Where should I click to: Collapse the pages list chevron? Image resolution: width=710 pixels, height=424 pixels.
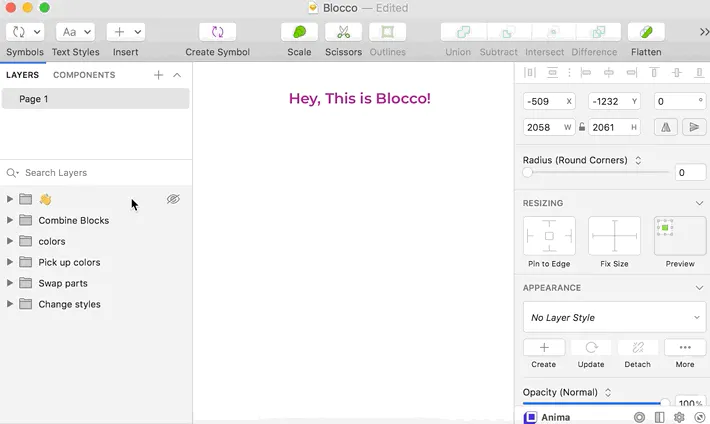pyautogui.click(x=177, y=75)
